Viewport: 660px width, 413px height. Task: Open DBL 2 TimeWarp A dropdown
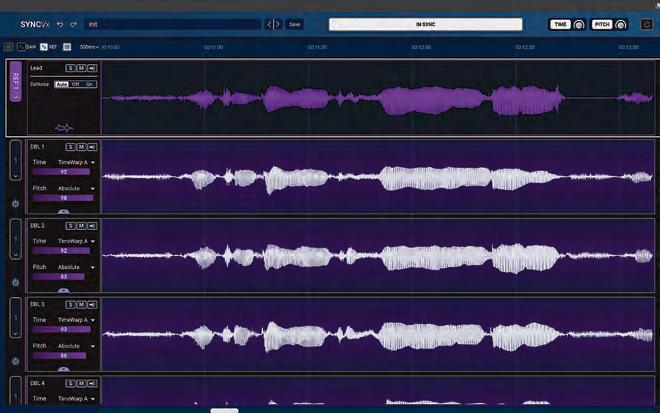pos(76,241)
